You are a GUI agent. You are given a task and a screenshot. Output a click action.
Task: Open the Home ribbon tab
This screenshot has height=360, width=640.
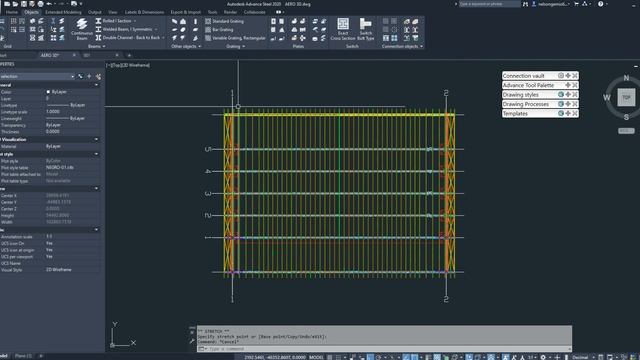(x=11, y=12)
